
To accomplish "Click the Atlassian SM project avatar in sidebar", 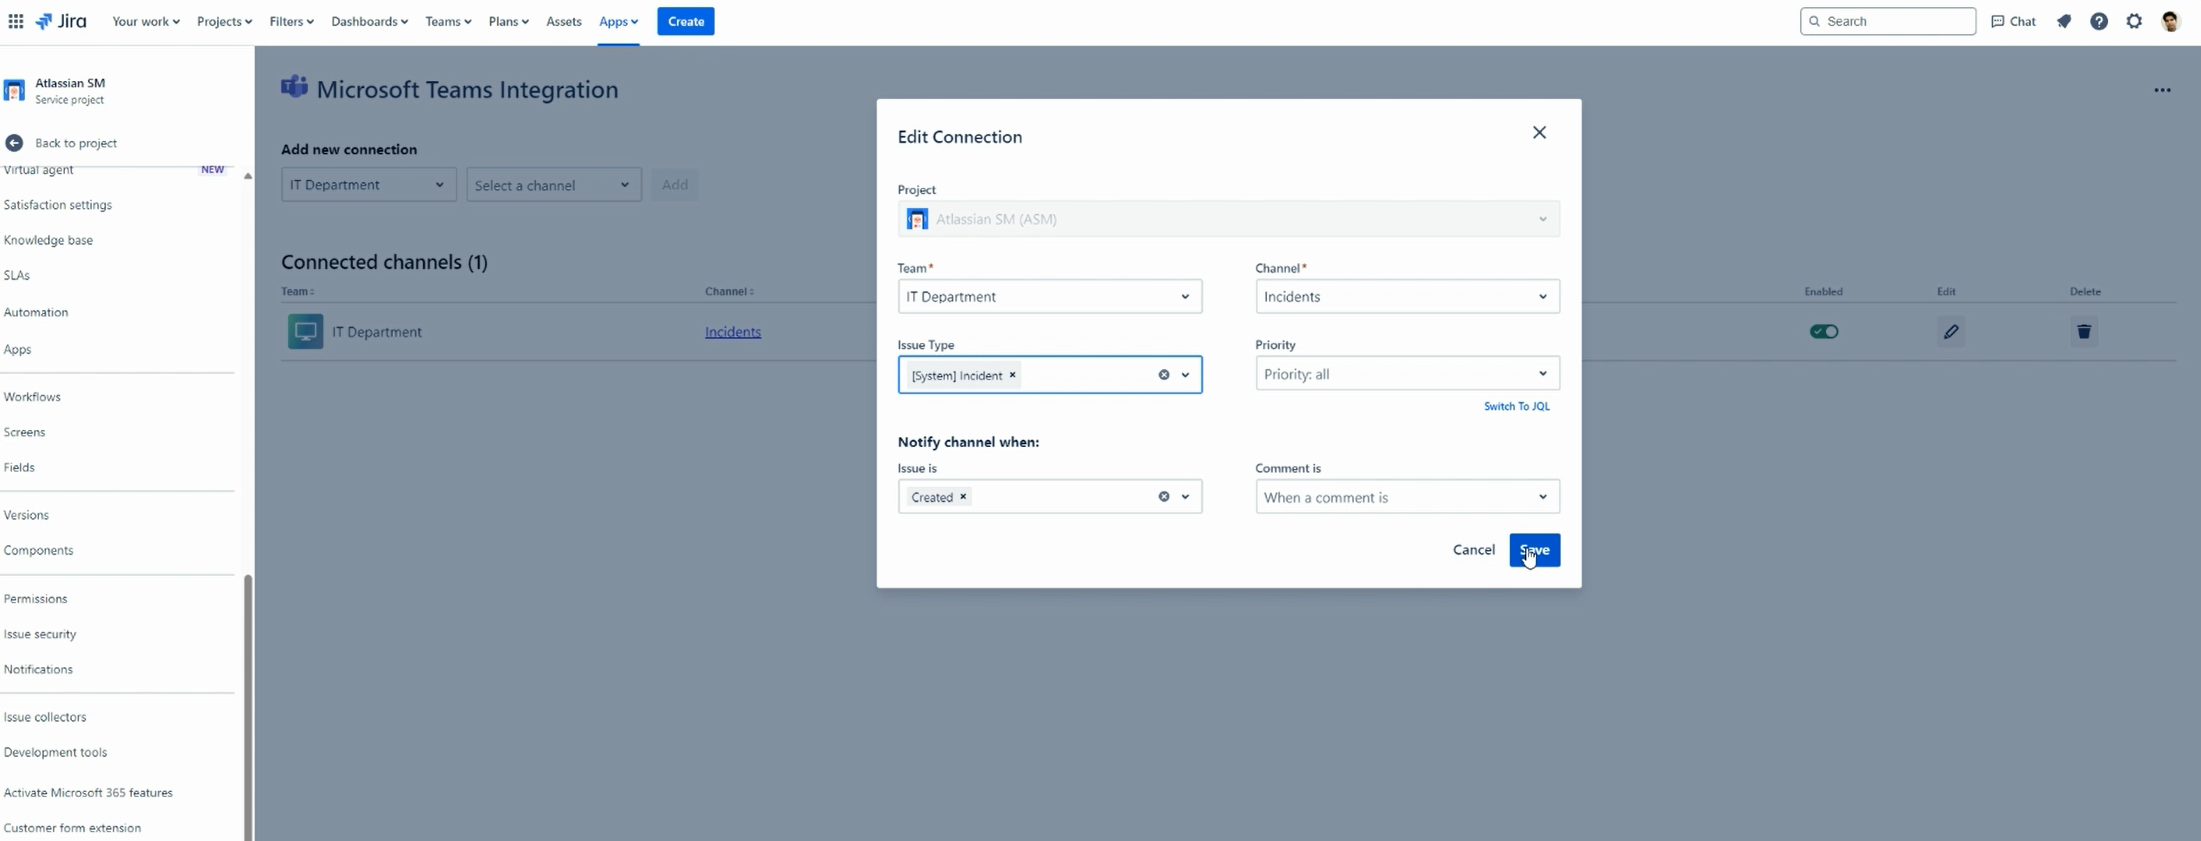I will 14,91.
